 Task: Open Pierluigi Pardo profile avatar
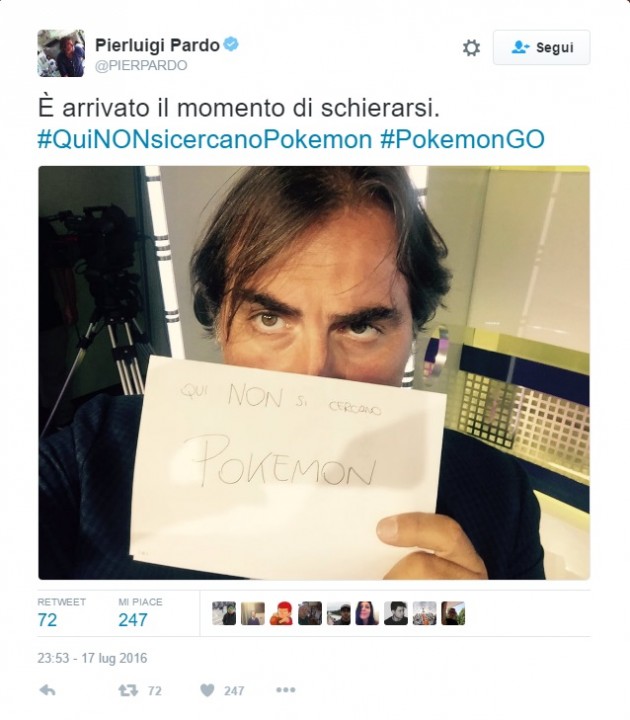coord(61,53)
